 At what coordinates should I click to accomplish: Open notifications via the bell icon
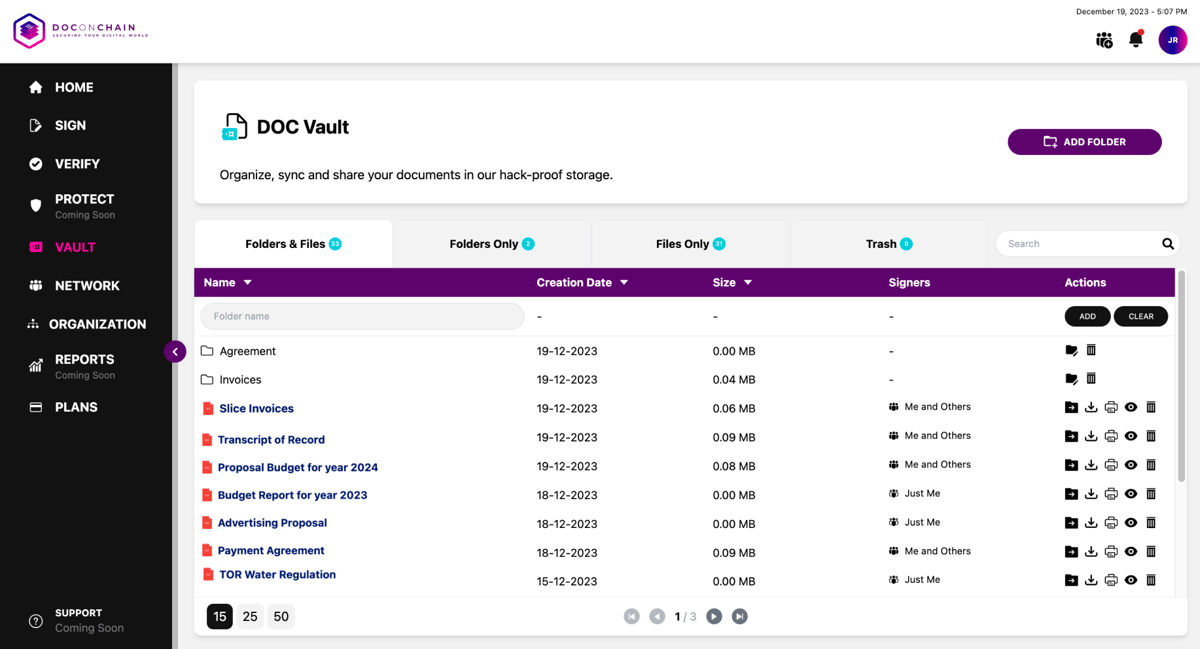1136,39
